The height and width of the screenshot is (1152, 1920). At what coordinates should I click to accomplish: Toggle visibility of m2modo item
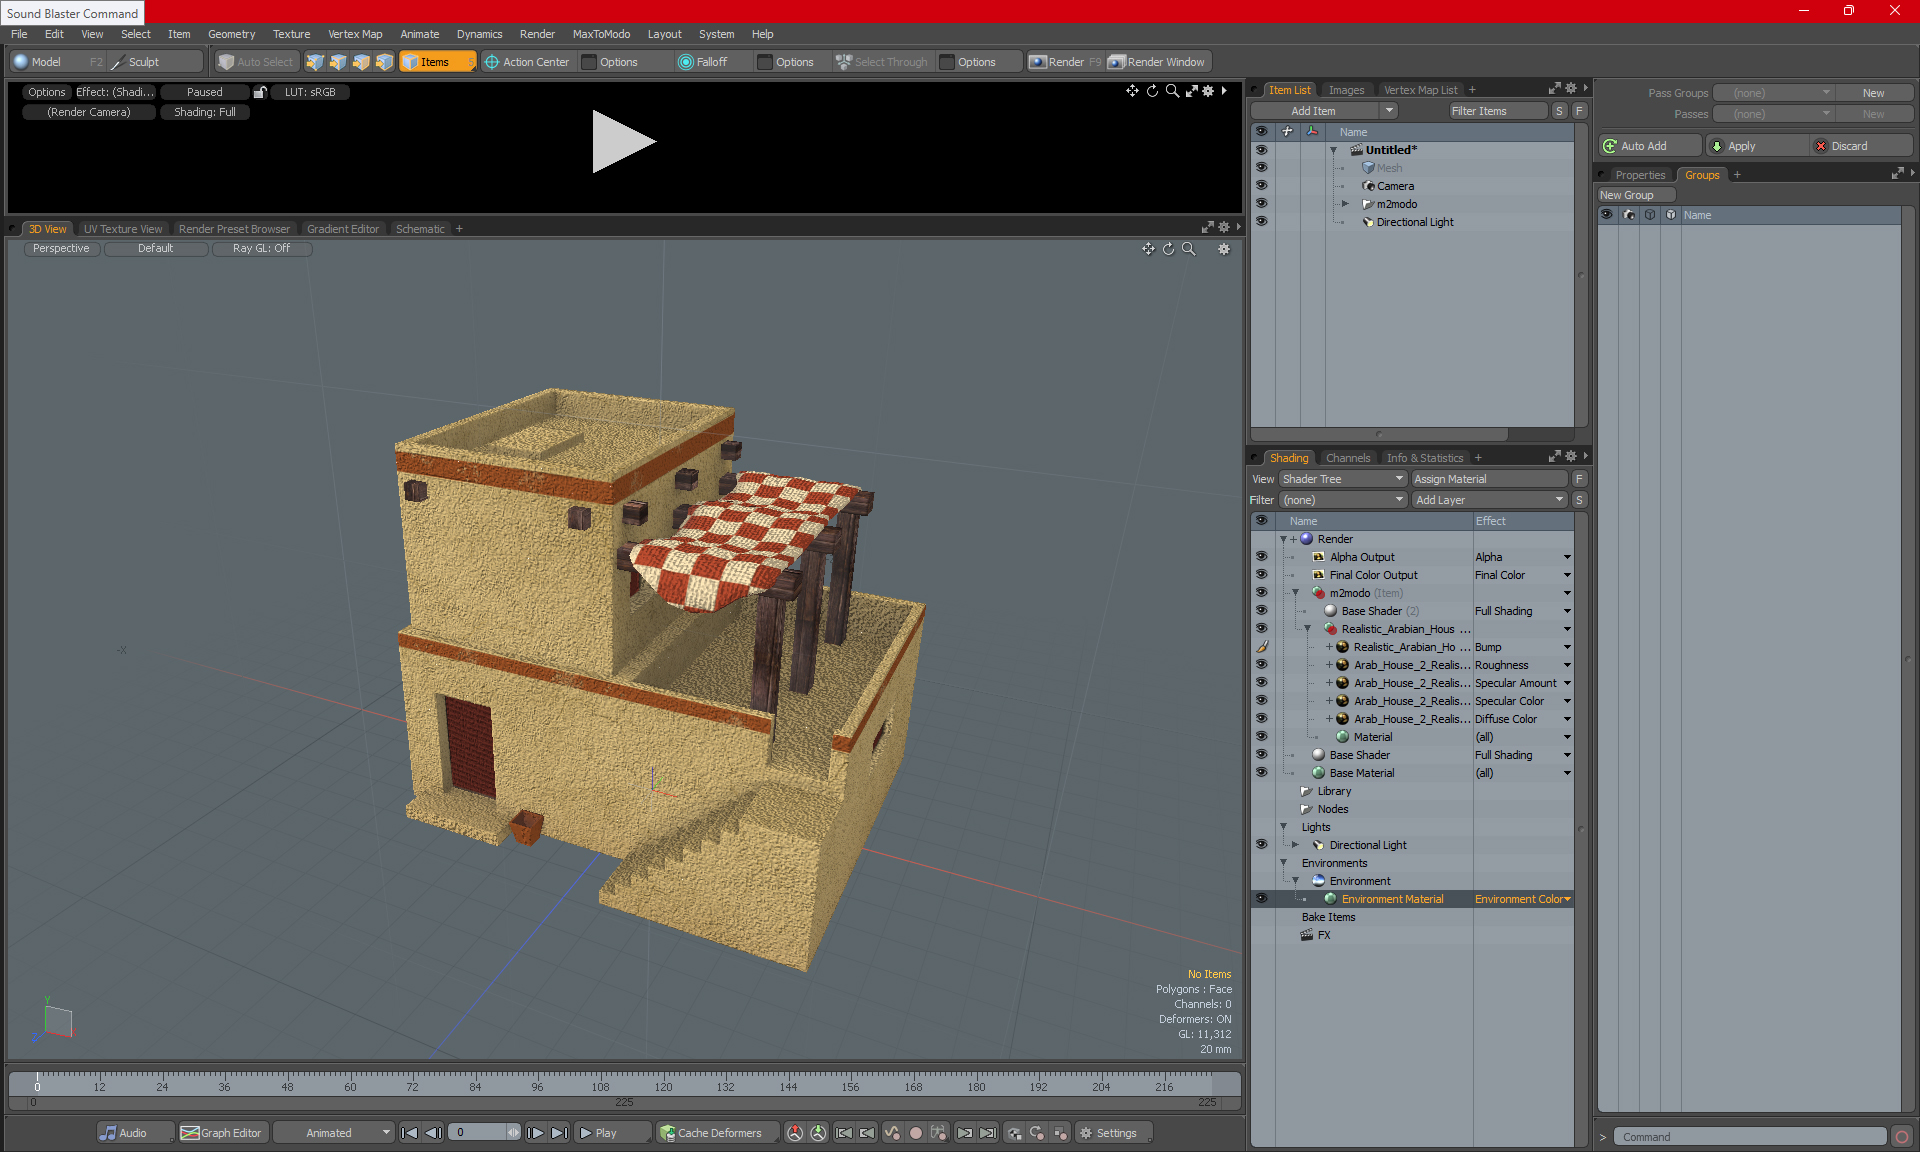[1261, 203]
